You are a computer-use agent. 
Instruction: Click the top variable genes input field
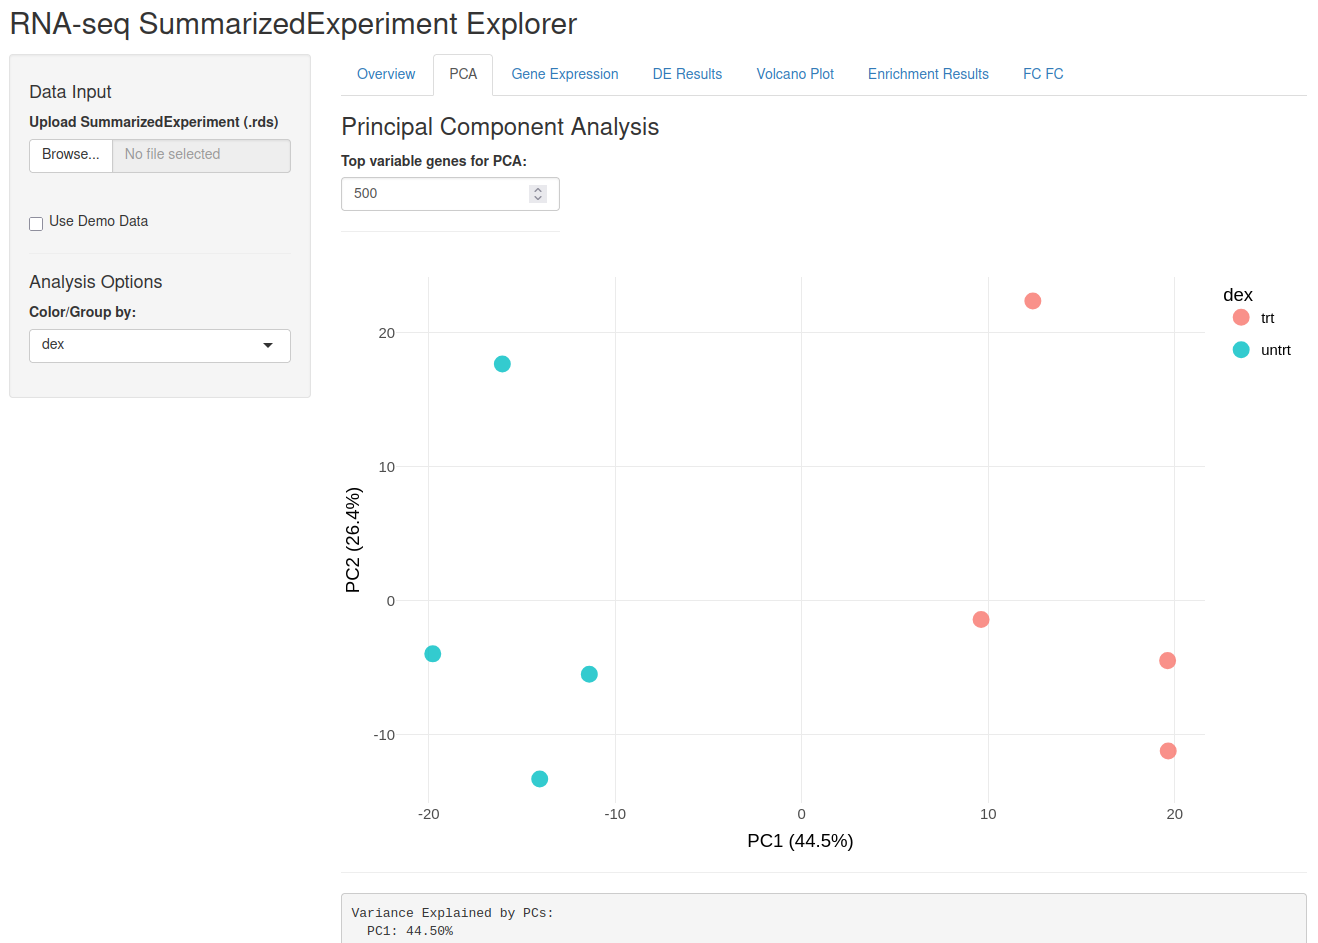(x=450, y=194)
